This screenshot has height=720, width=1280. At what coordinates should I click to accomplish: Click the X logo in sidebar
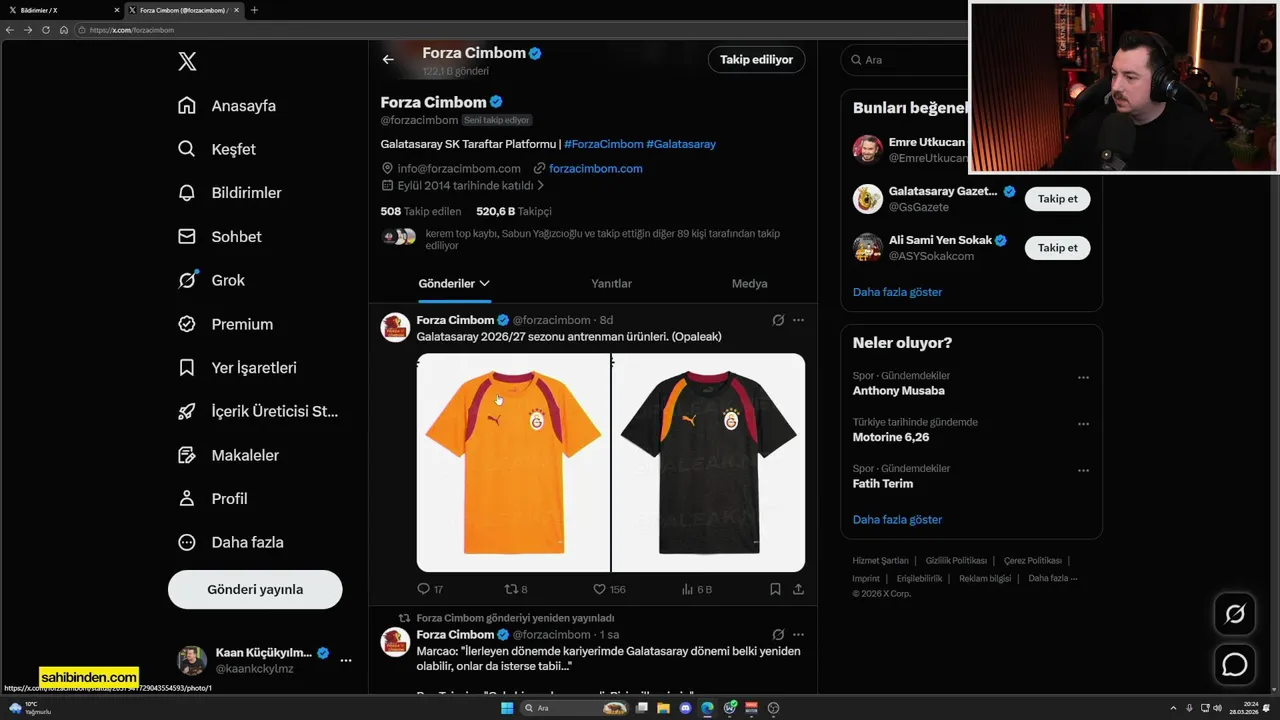[x=187, y=61]
